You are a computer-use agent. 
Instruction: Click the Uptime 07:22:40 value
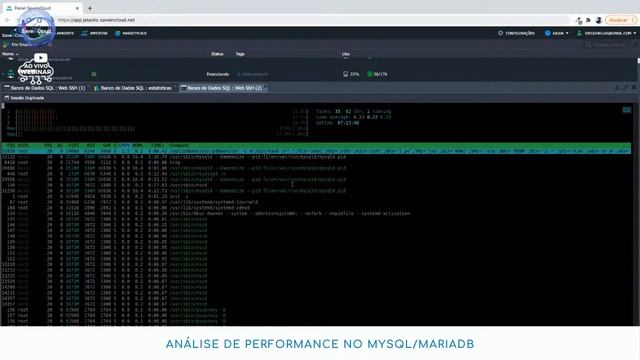348,123
